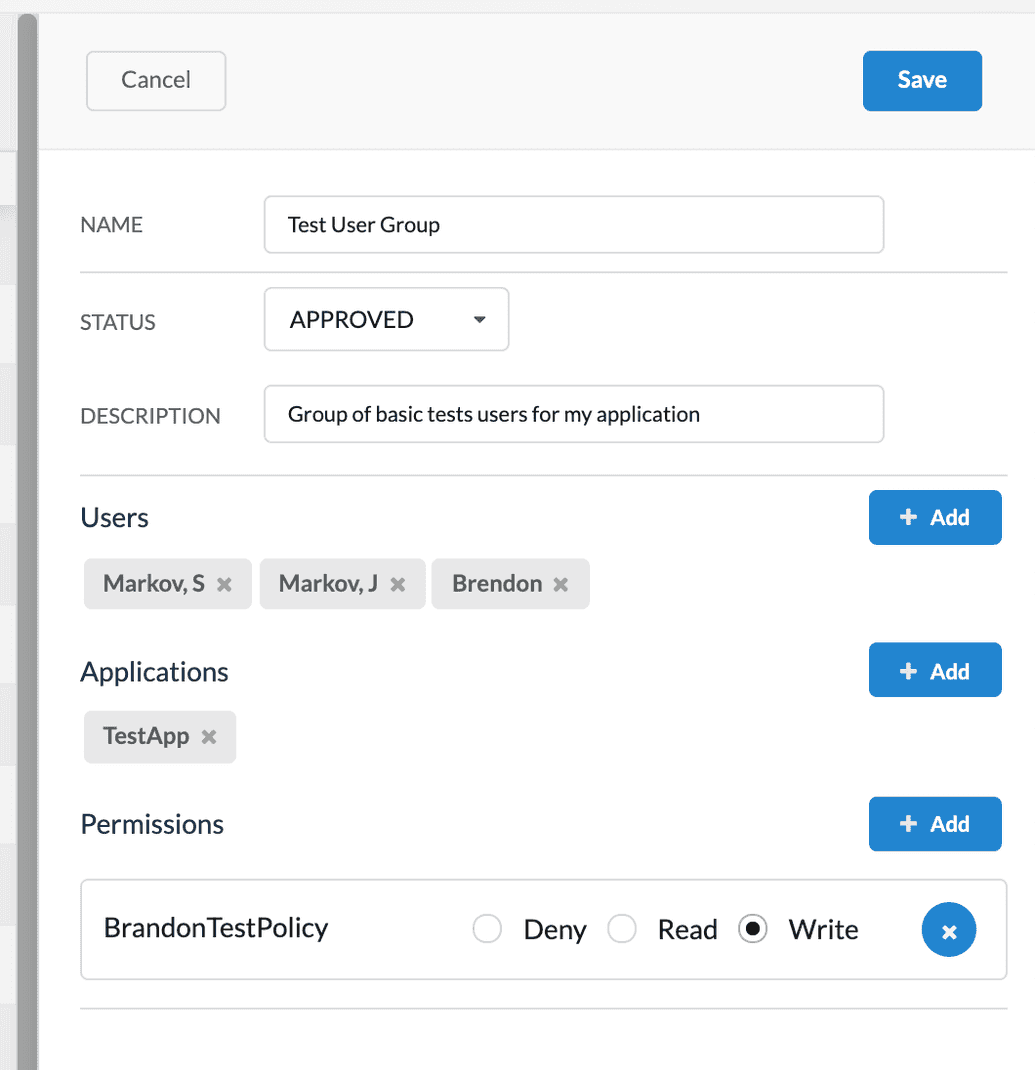The width and height of the screenshot is (1035, 1070).
Task: Remove Markov, S user chip
Action: [224, 585]
